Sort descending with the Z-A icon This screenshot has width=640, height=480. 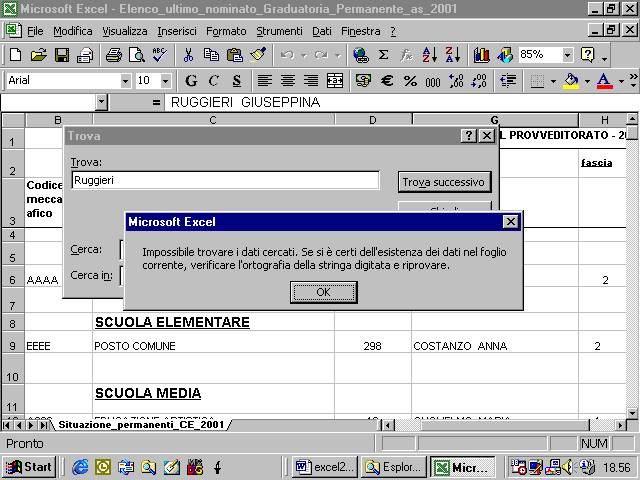453,55
